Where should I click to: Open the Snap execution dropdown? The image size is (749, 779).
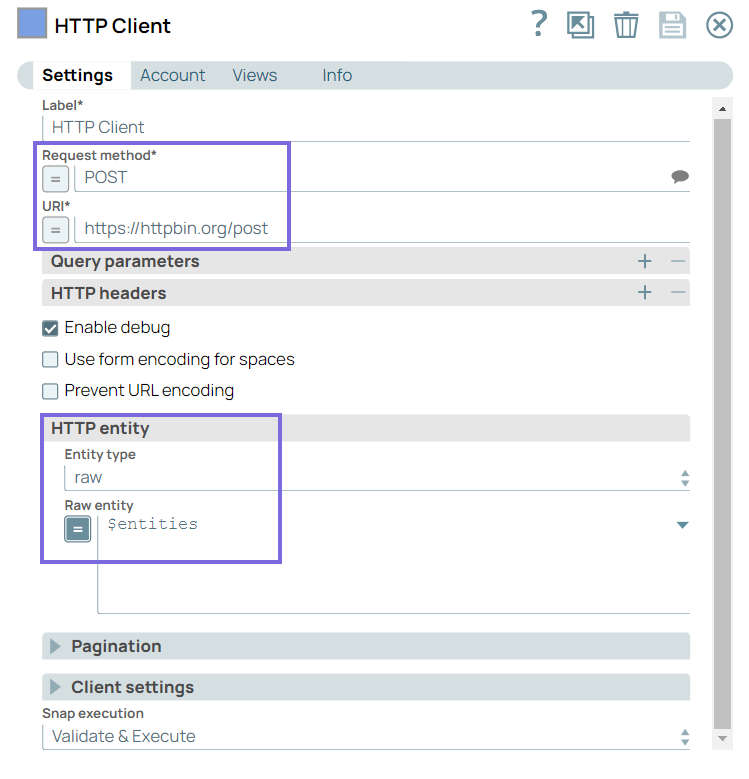pyautogui.click(x=366, y=737)
